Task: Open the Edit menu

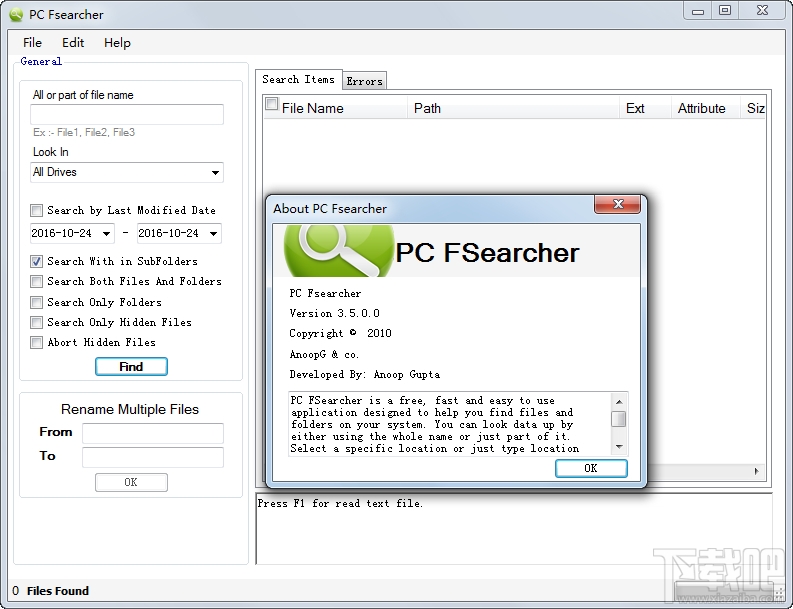Action: [x=73, y=42]
